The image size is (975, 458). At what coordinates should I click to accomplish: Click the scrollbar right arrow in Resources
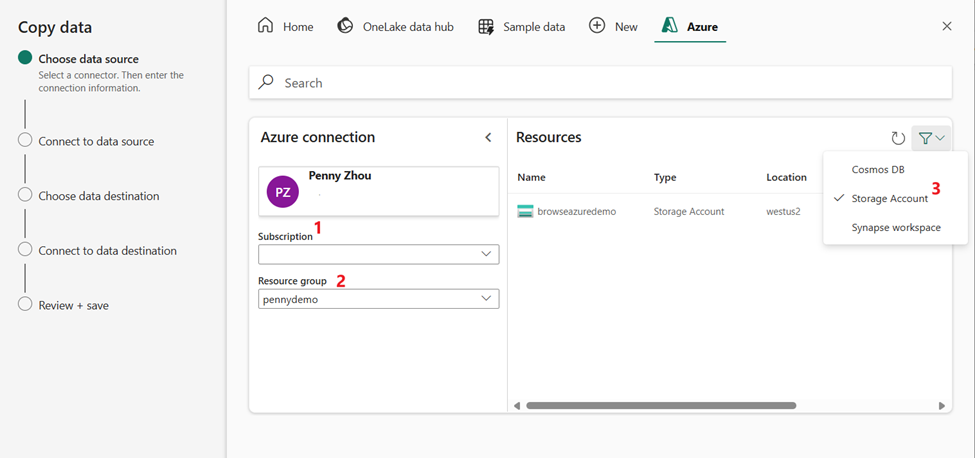pos(941,406)
